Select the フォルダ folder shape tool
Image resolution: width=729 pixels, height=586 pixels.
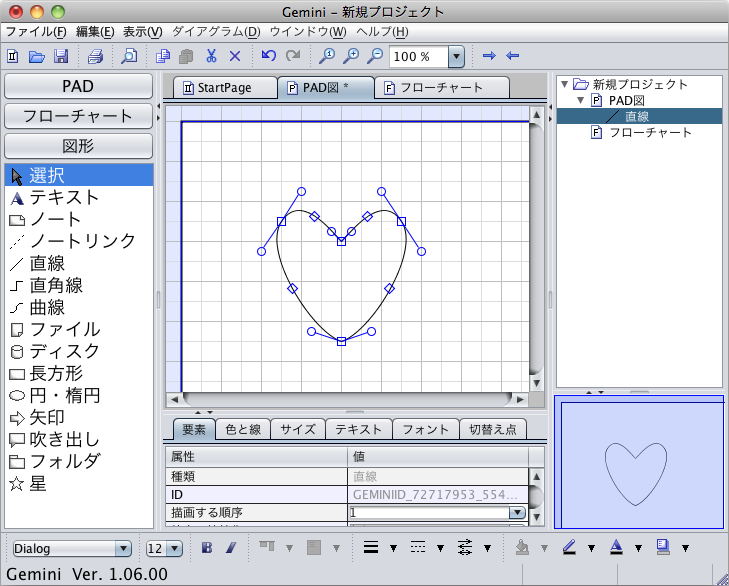pos(79,462)
